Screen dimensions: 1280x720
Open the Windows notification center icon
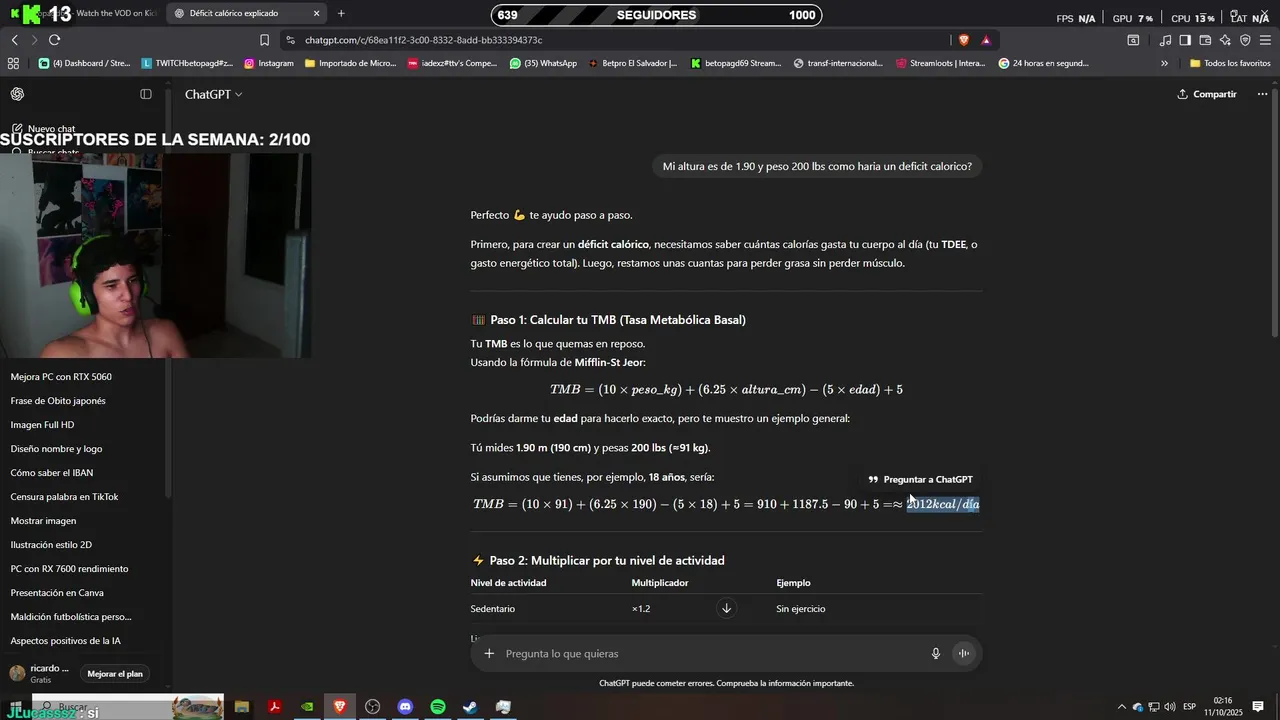pos(1258,707)
